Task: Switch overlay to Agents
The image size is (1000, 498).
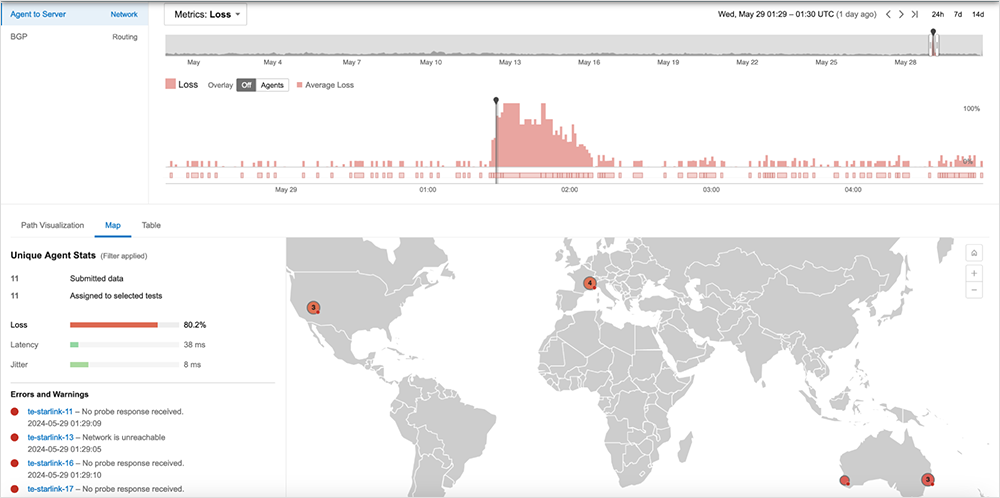Action: (x=271, y=85)
